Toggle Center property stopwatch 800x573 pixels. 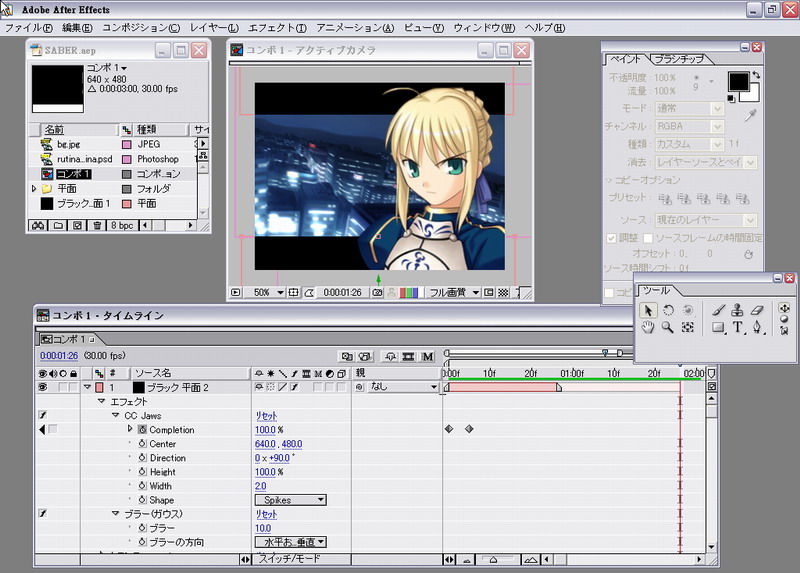coord(142,444)
